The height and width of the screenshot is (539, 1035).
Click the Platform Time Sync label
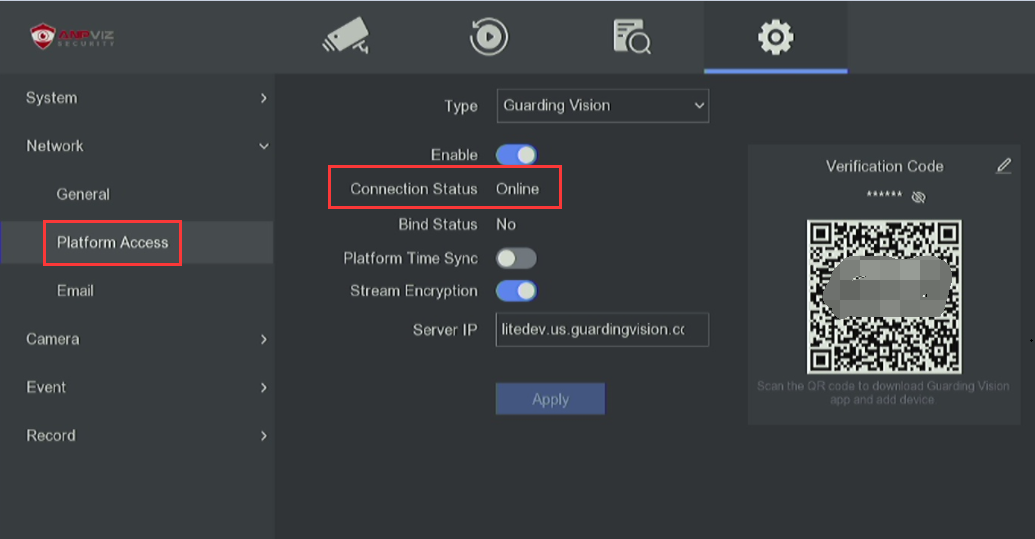coord(411,259)
